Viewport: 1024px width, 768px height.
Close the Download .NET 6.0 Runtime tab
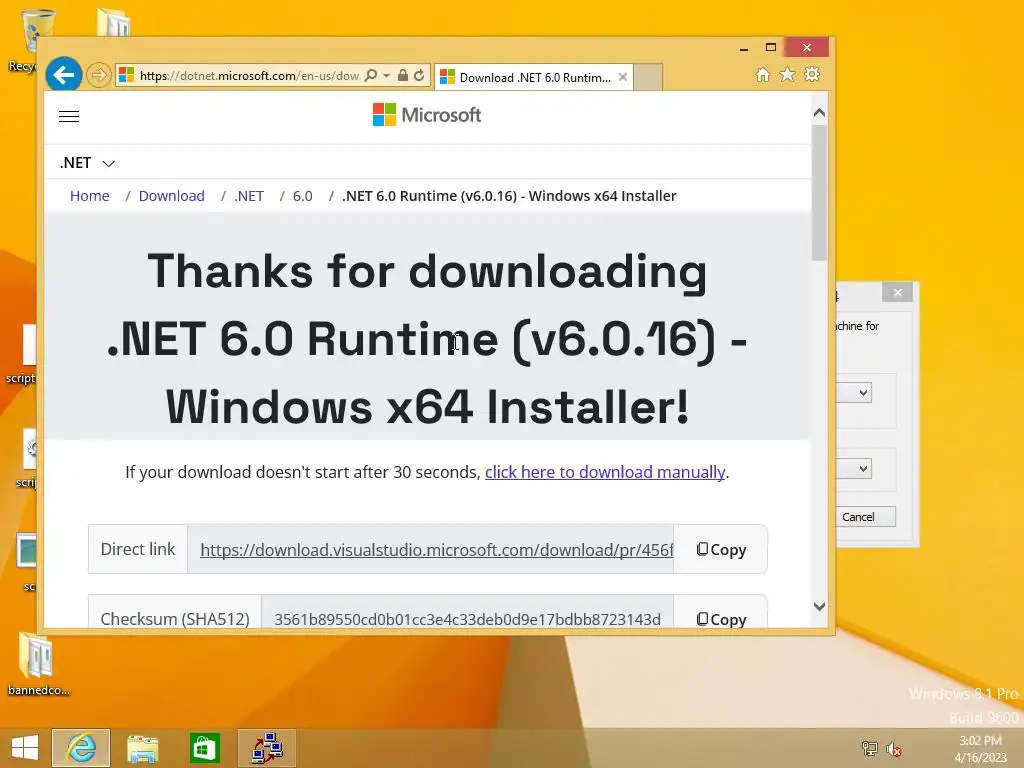pos(623,77)
